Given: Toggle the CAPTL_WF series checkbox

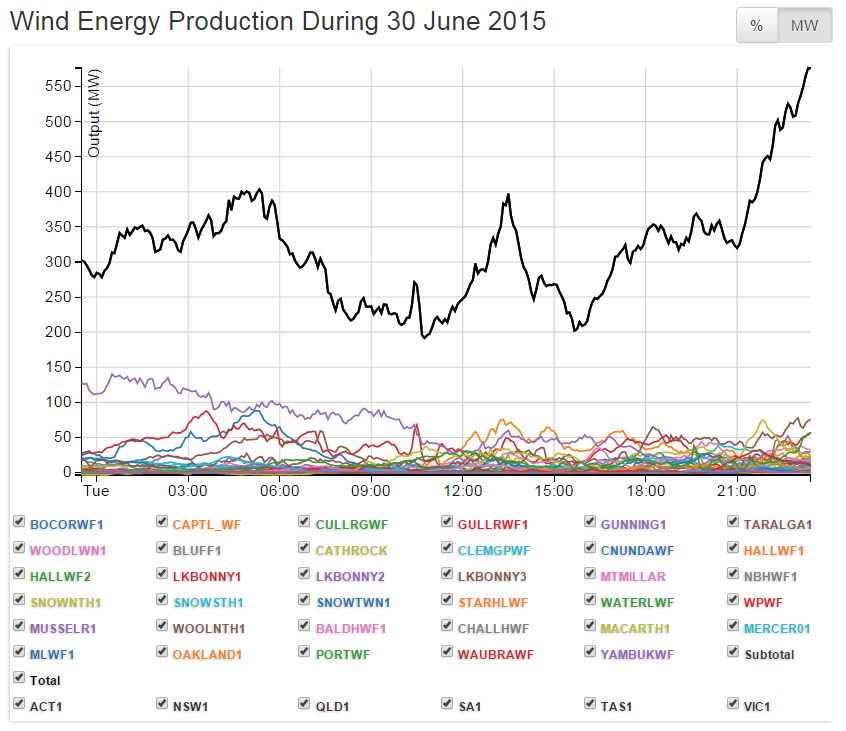Looking at the screenshot, I should [x=162, y=522].
